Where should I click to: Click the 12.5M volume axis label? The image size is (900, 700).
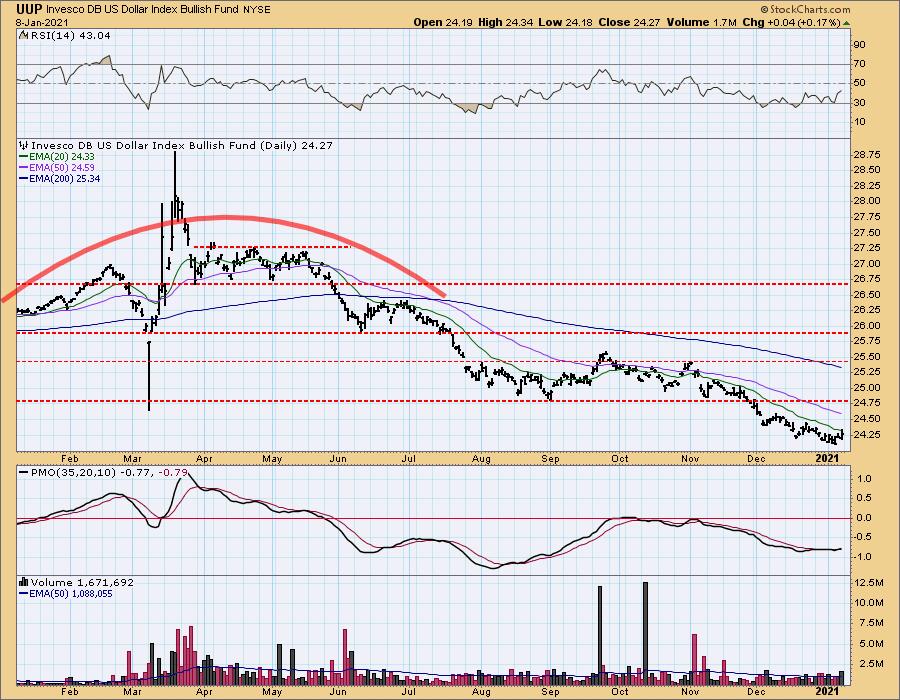pyautogui.click(x=868, y=583)
